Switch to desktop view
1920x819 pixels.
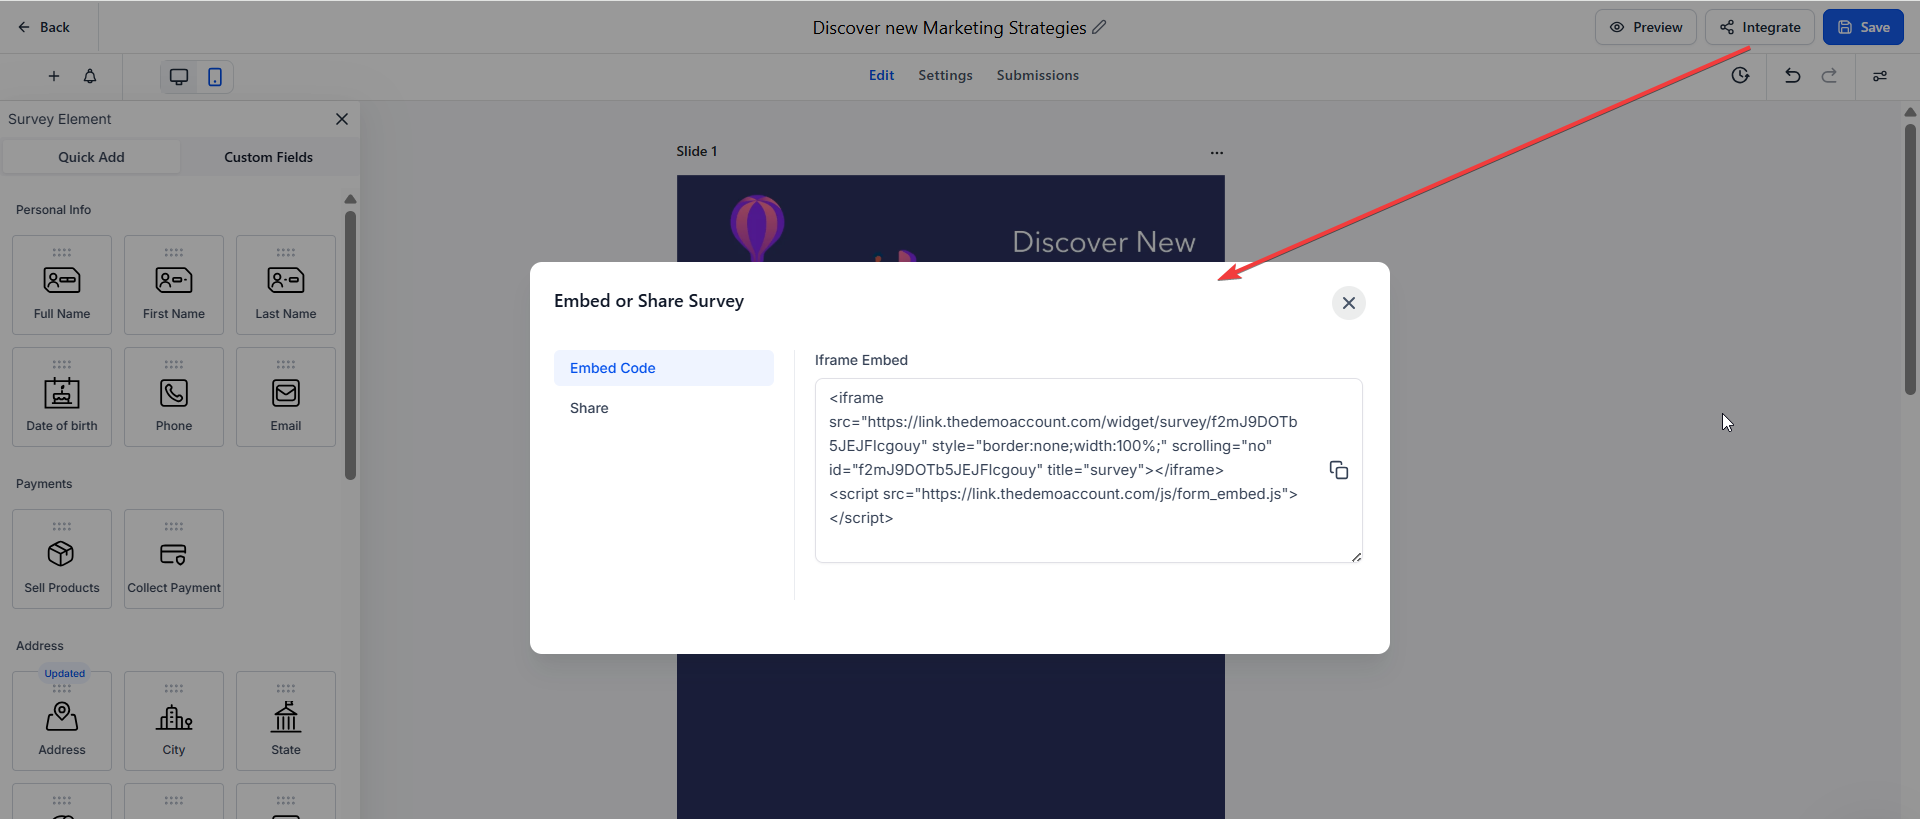[x=179, y=77]
